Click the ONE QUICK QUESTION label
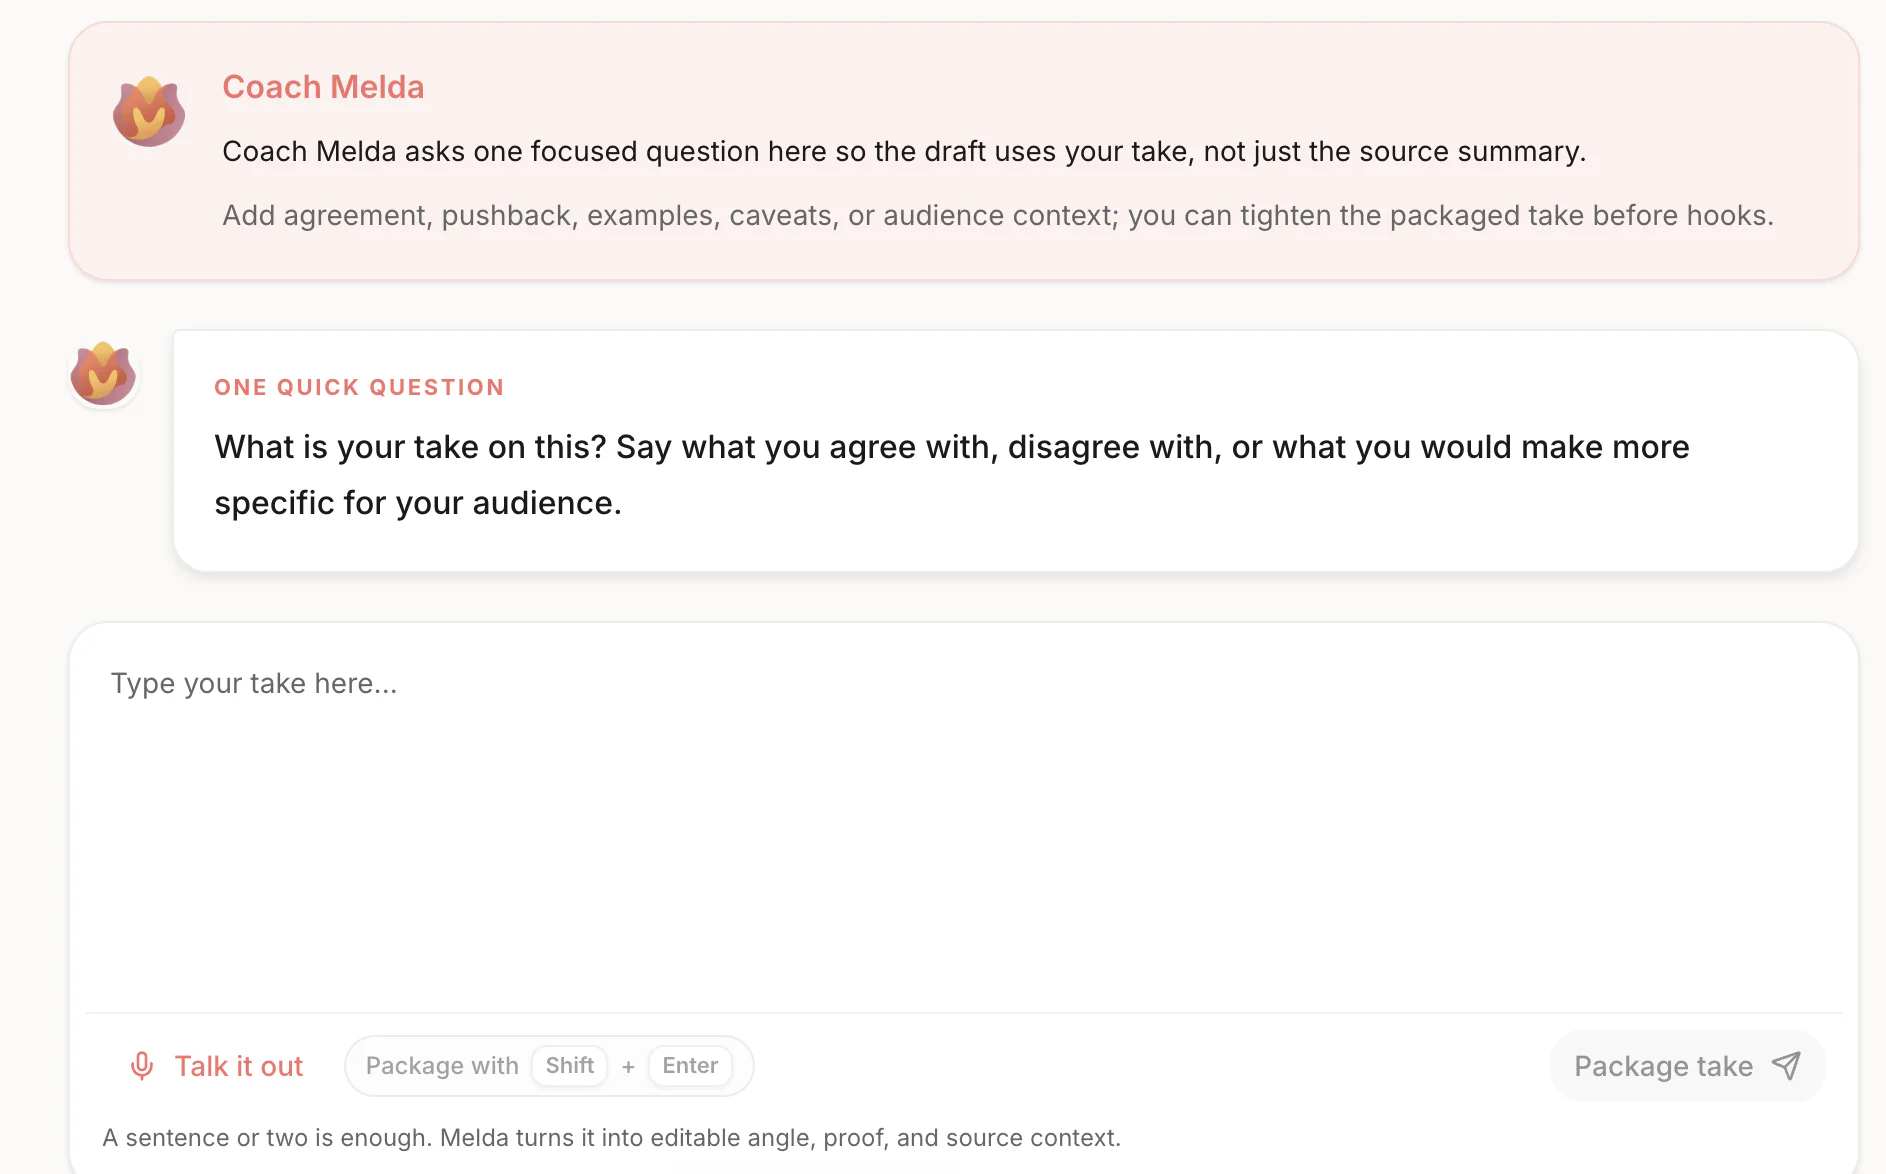Screen dimensions: 1886x1174 359,387
